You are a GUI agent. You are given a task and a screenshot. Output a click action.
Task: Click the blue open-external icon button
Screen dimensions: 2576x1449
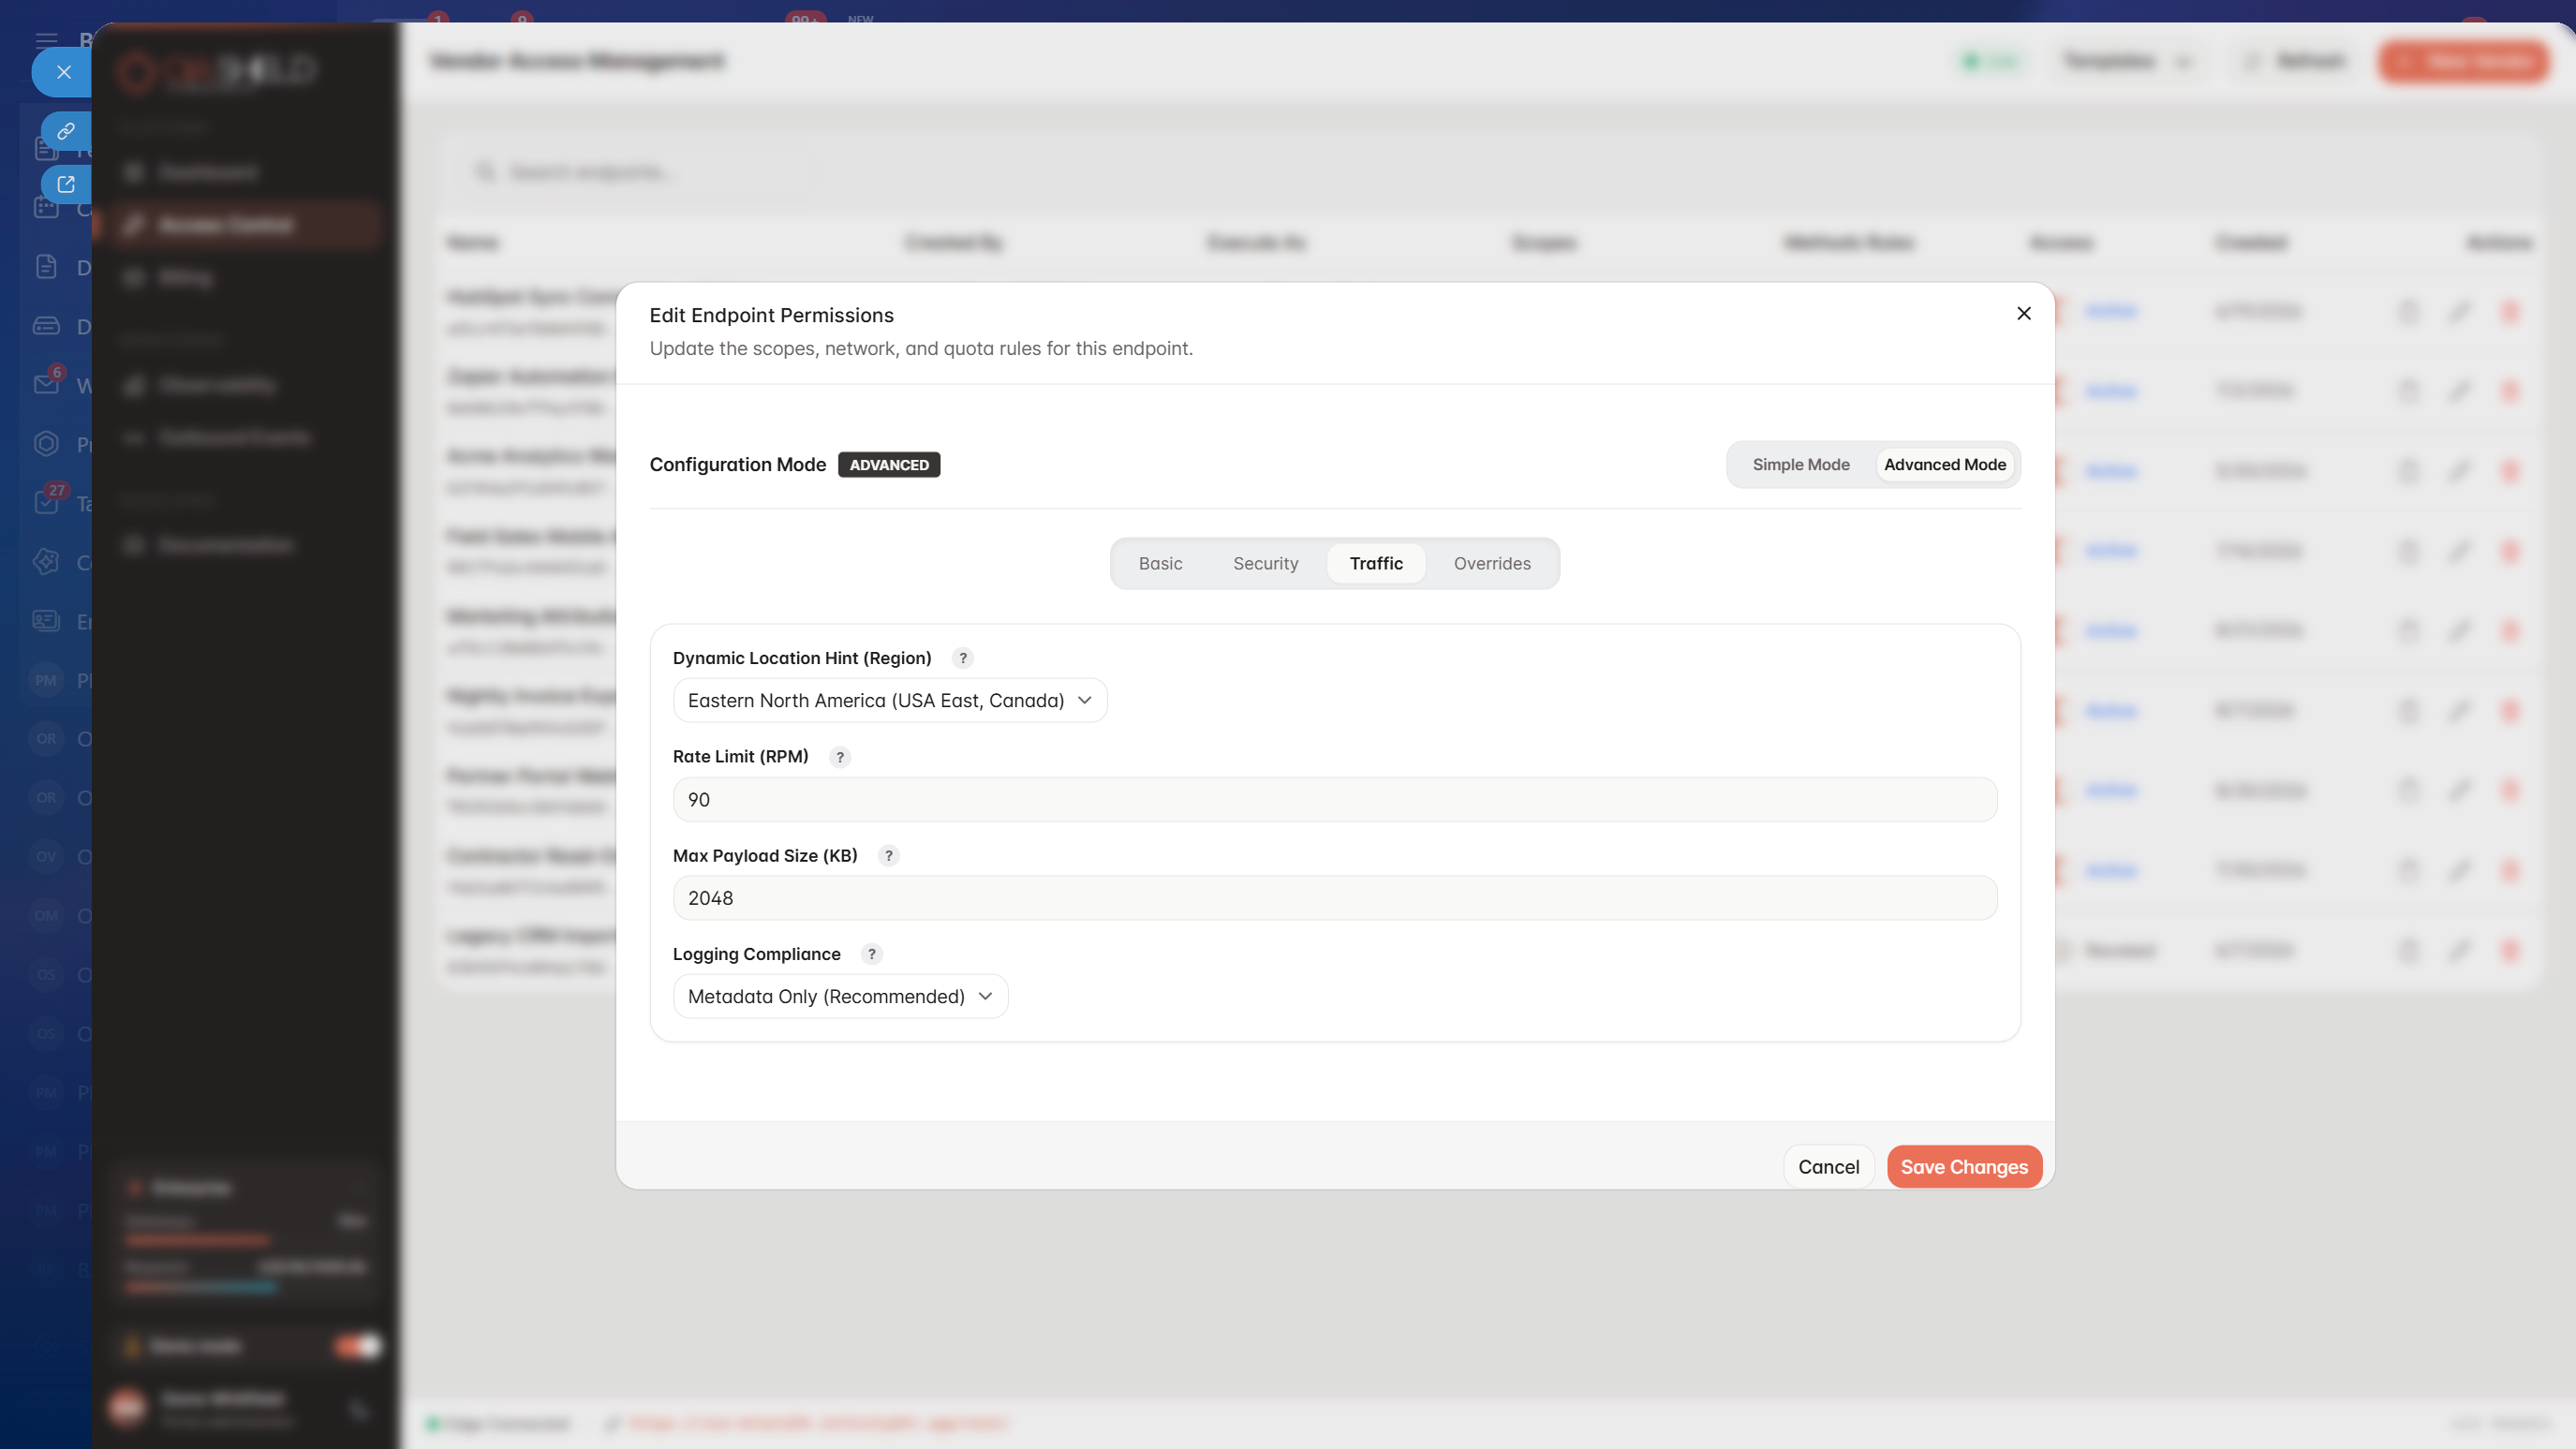coord(66,184)
